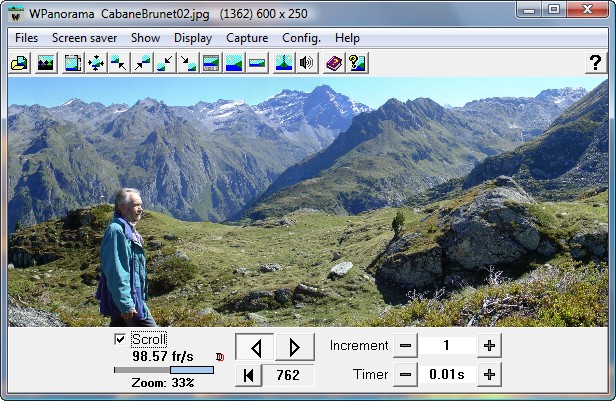The image size is (616, 401).
Task: Maximize the WPanorama window
Action: pyautogui.click(x=554, y=9)
